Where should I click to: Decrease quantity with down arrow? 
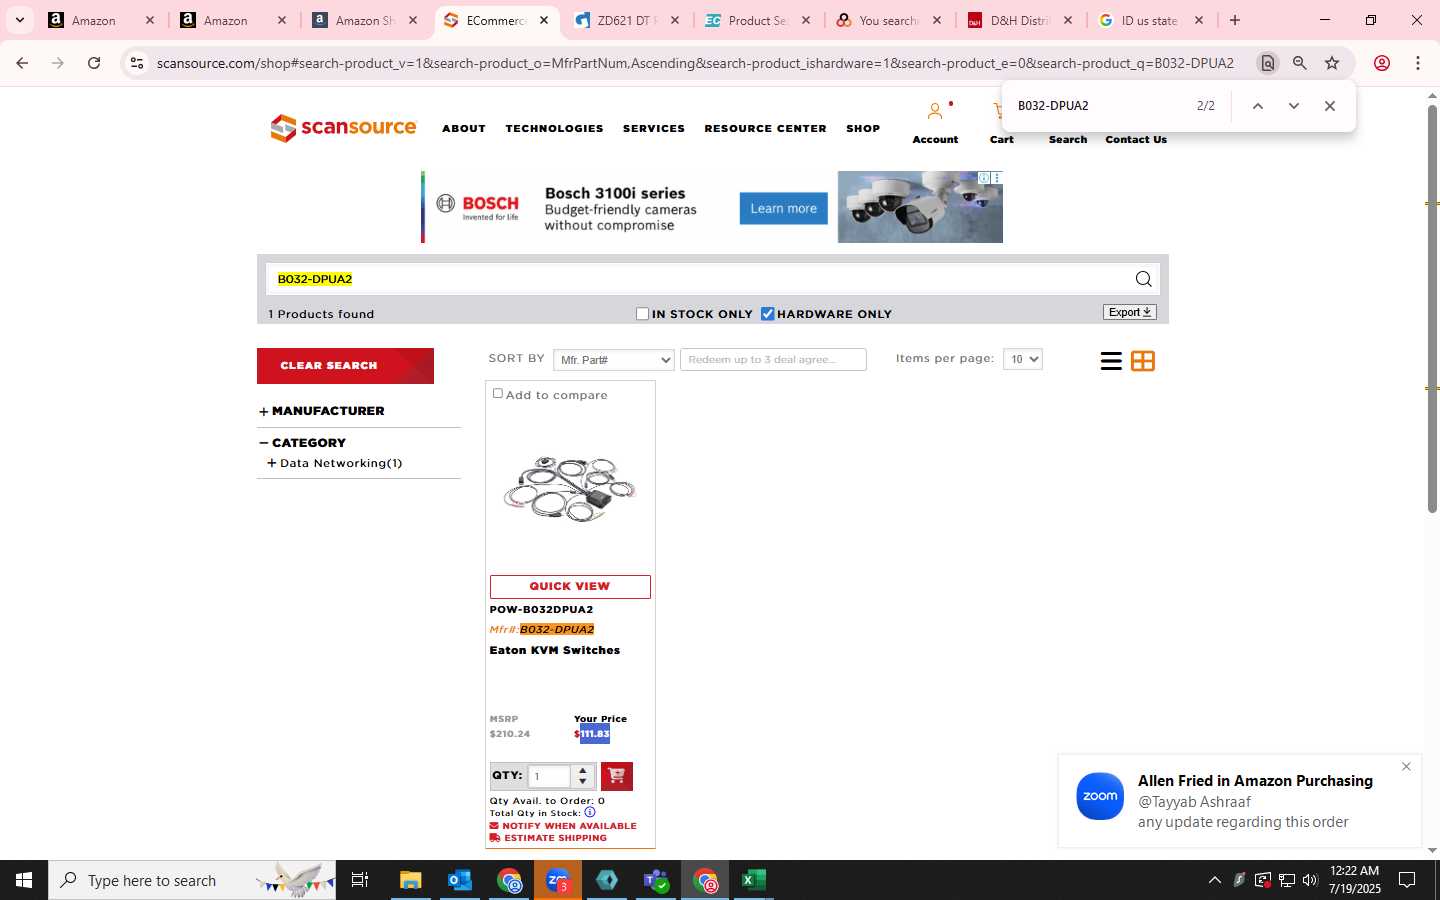coord(583,781)
